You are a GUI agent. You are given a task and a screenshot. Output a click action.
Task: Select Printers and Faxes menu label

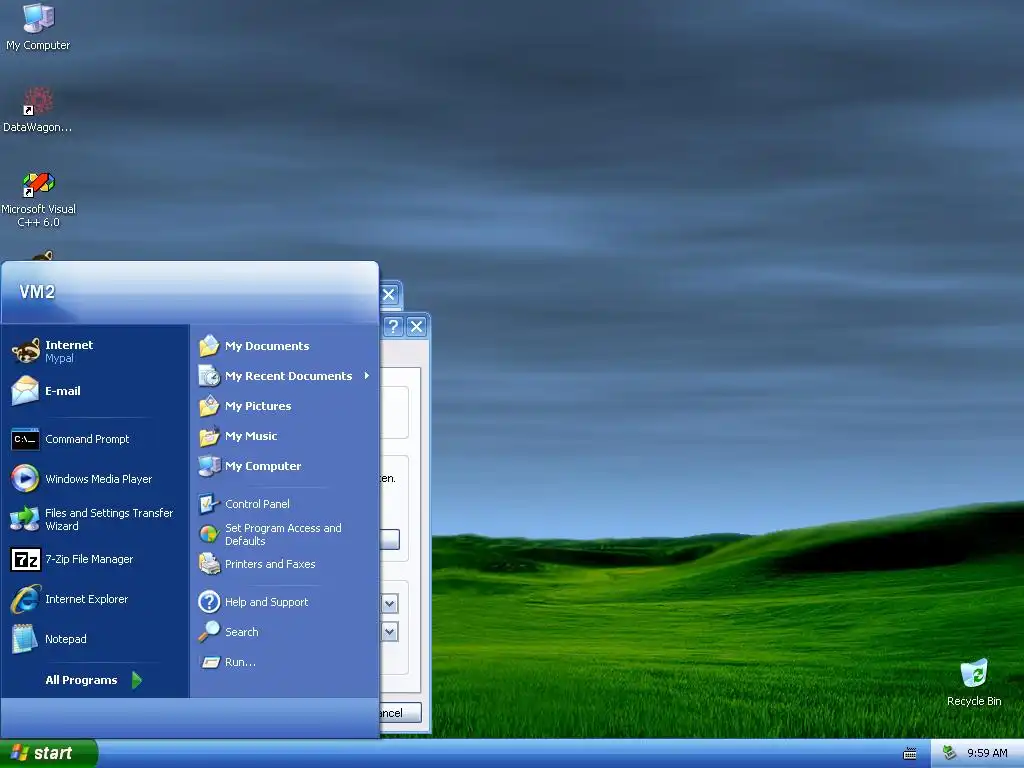pos(270,564)
